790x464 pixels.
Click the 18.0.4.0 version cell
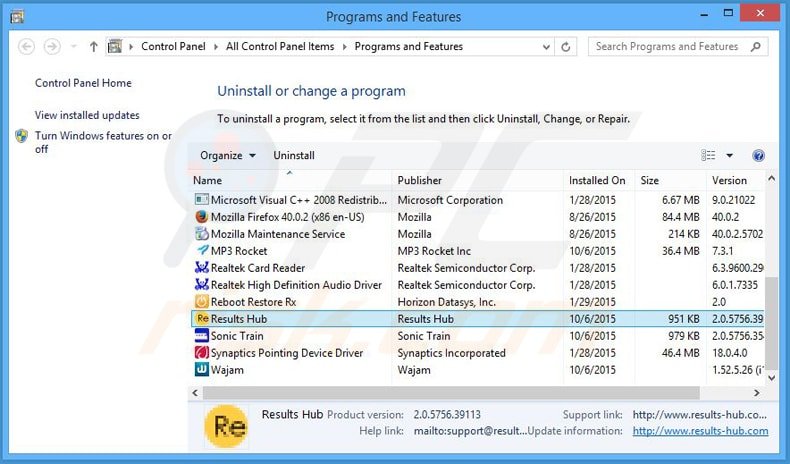click(x=730, y=353)
